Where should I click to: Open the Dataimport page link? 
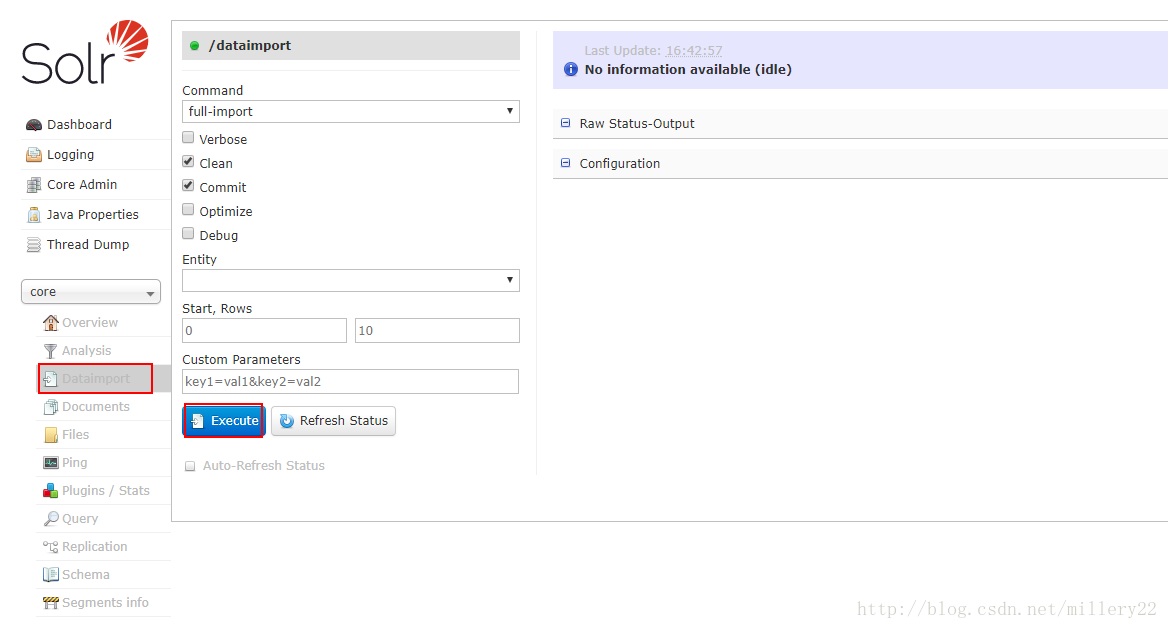pyautogui.click(x=96, y=379)
